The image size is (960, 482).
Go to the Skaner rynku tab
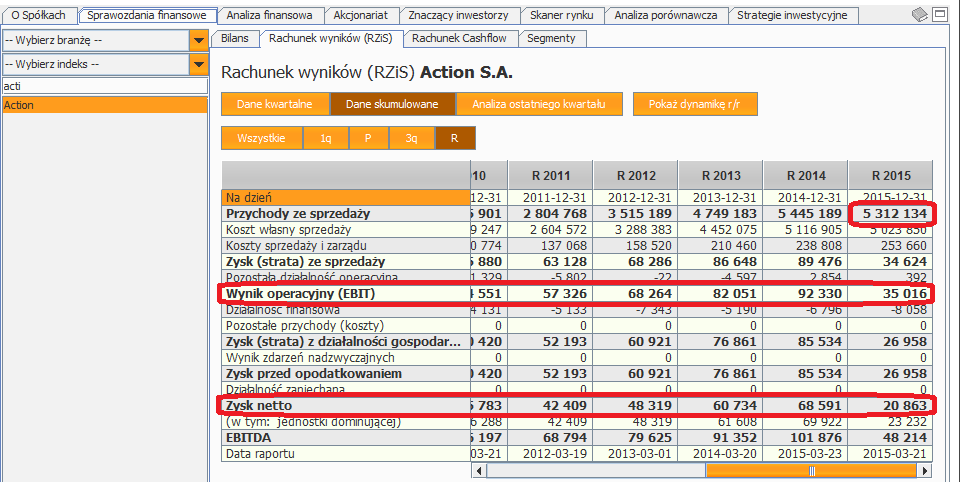click(562, 15)
